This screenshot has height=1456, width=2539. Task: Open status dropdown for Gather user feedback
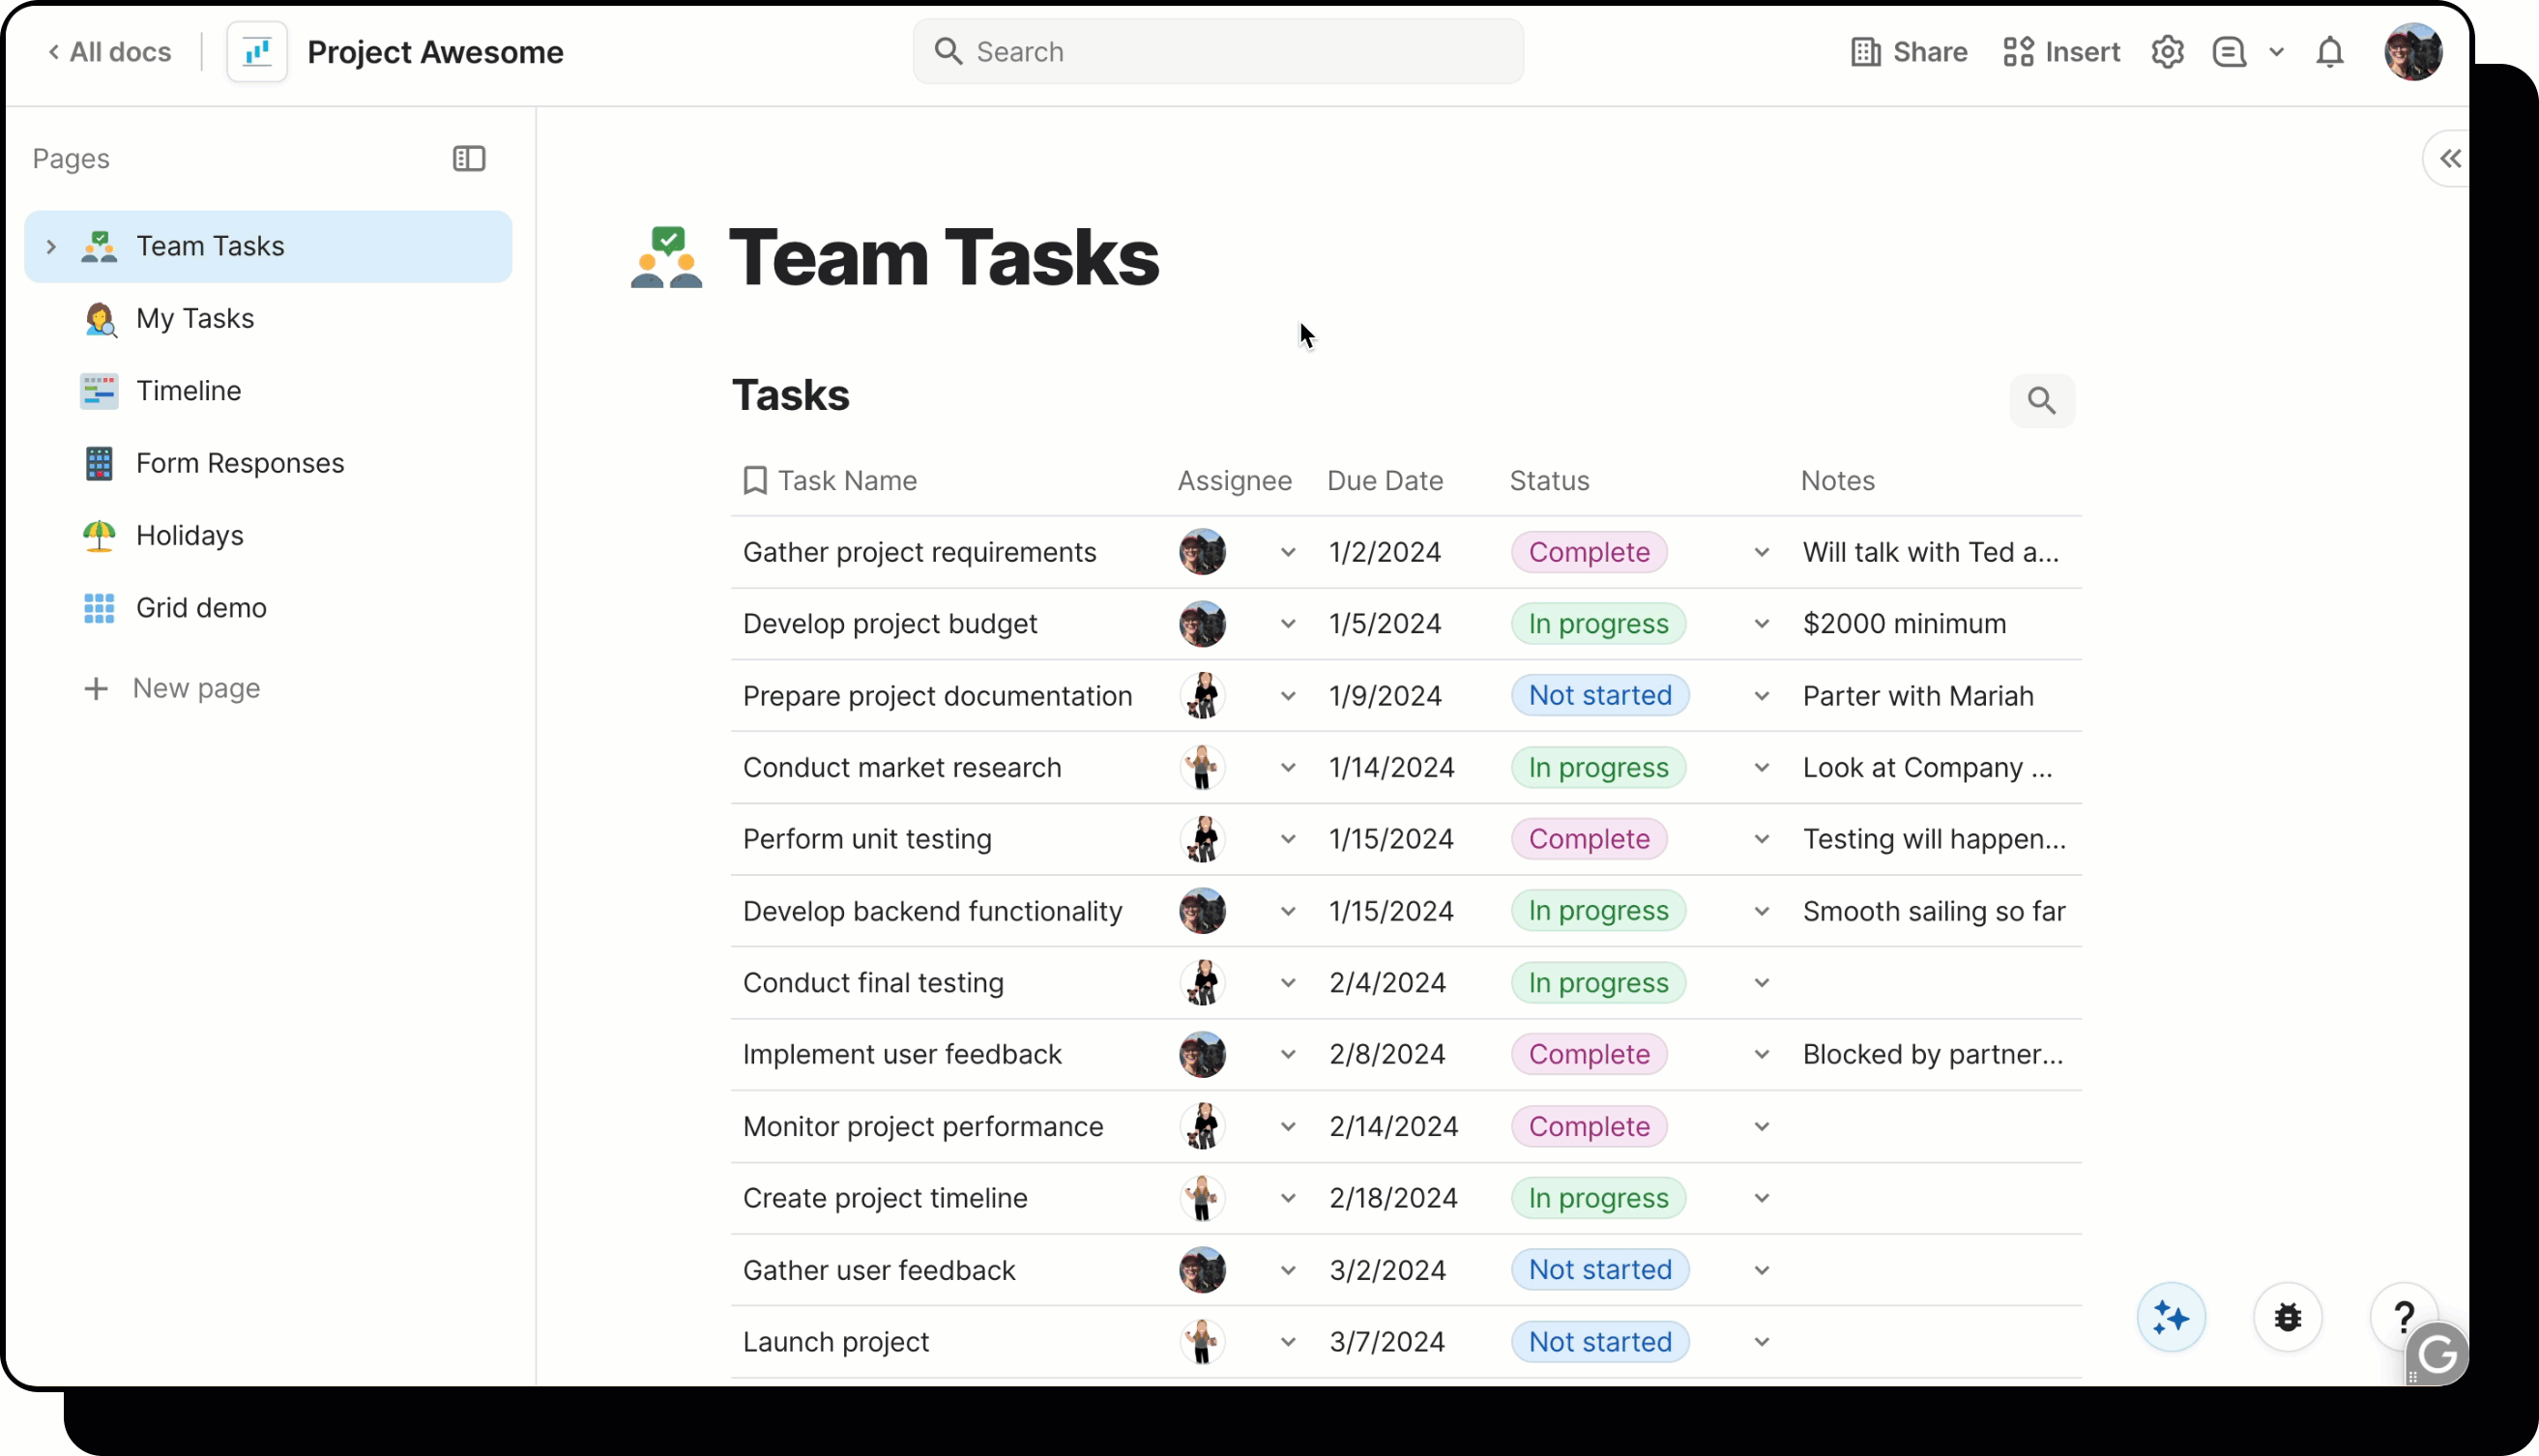pos(1762,1270)
